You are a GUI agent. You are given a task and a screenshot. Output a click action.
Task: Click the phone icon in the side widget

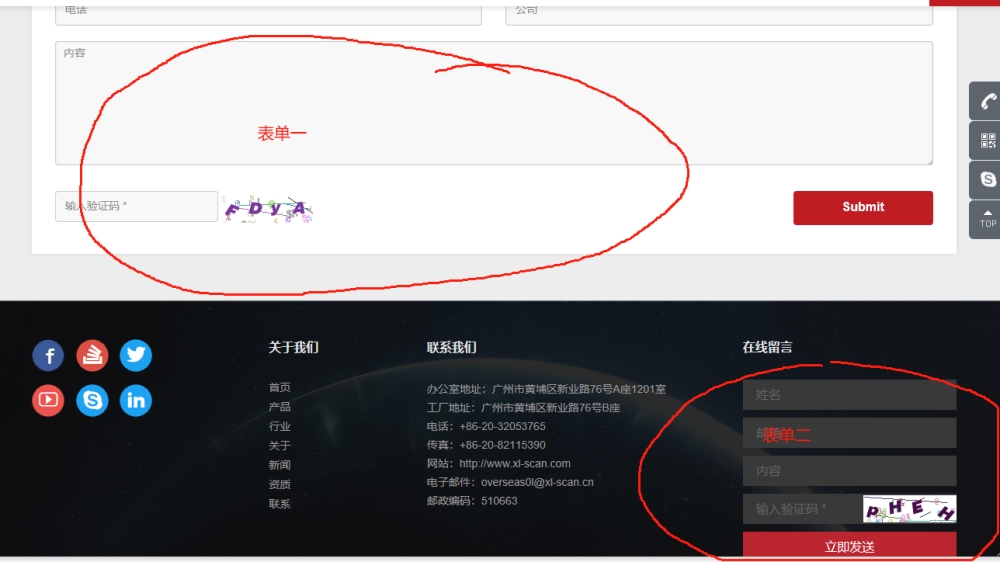coord(986,101)
